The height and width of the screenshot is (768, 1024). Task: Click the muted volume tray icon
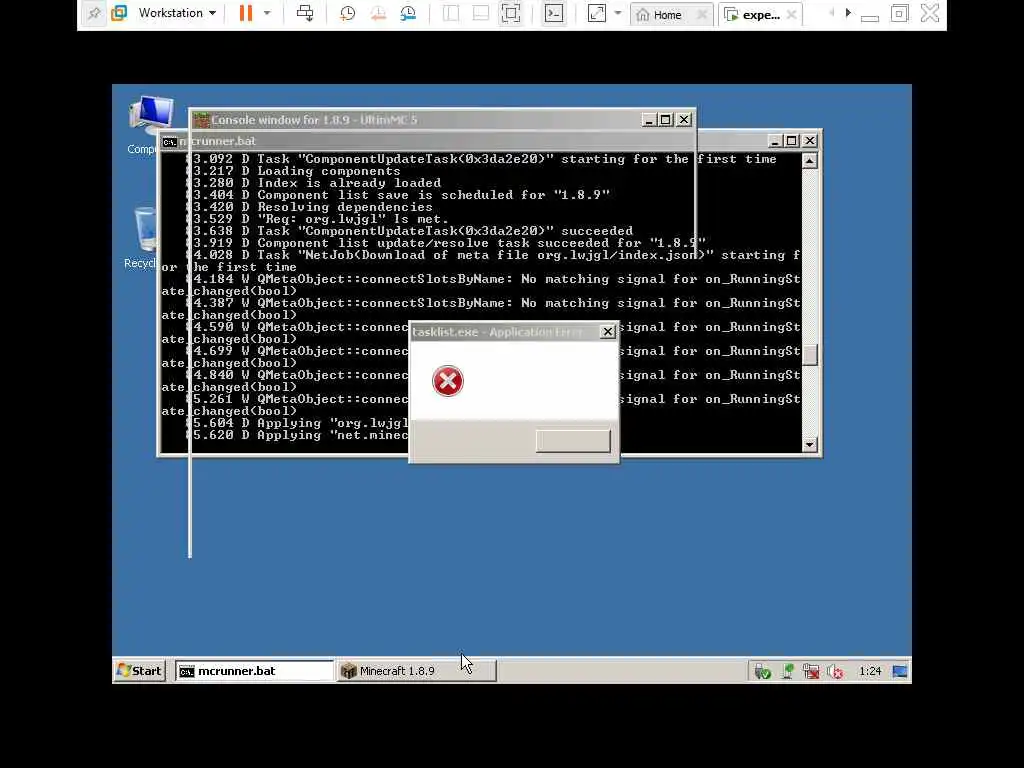click(835, 671)
